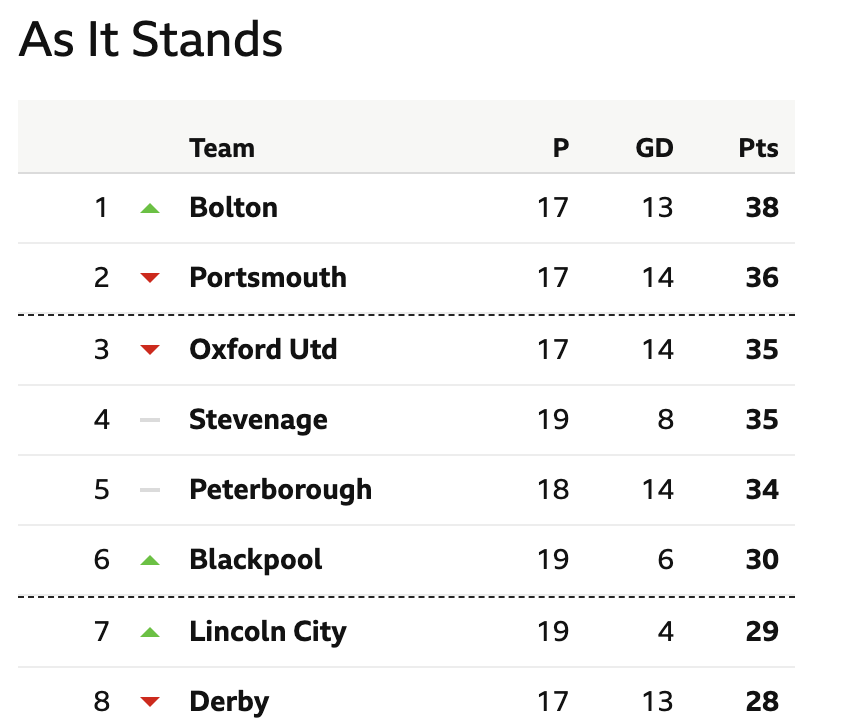858x718 pixels.
Task: Click the red down arrow beside Oxford Utd
Action: [150, 350]
